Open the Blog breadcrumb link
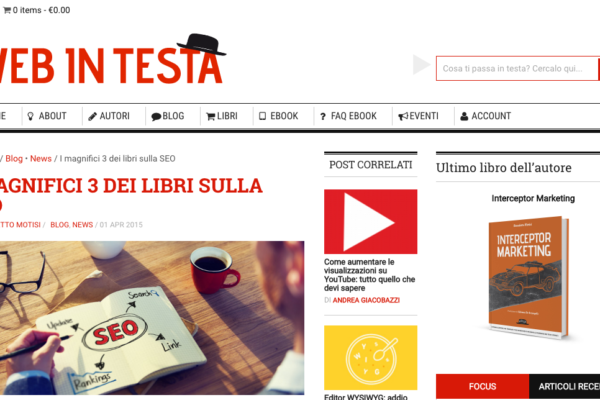 pyautogui.click(x=14, y=158)
